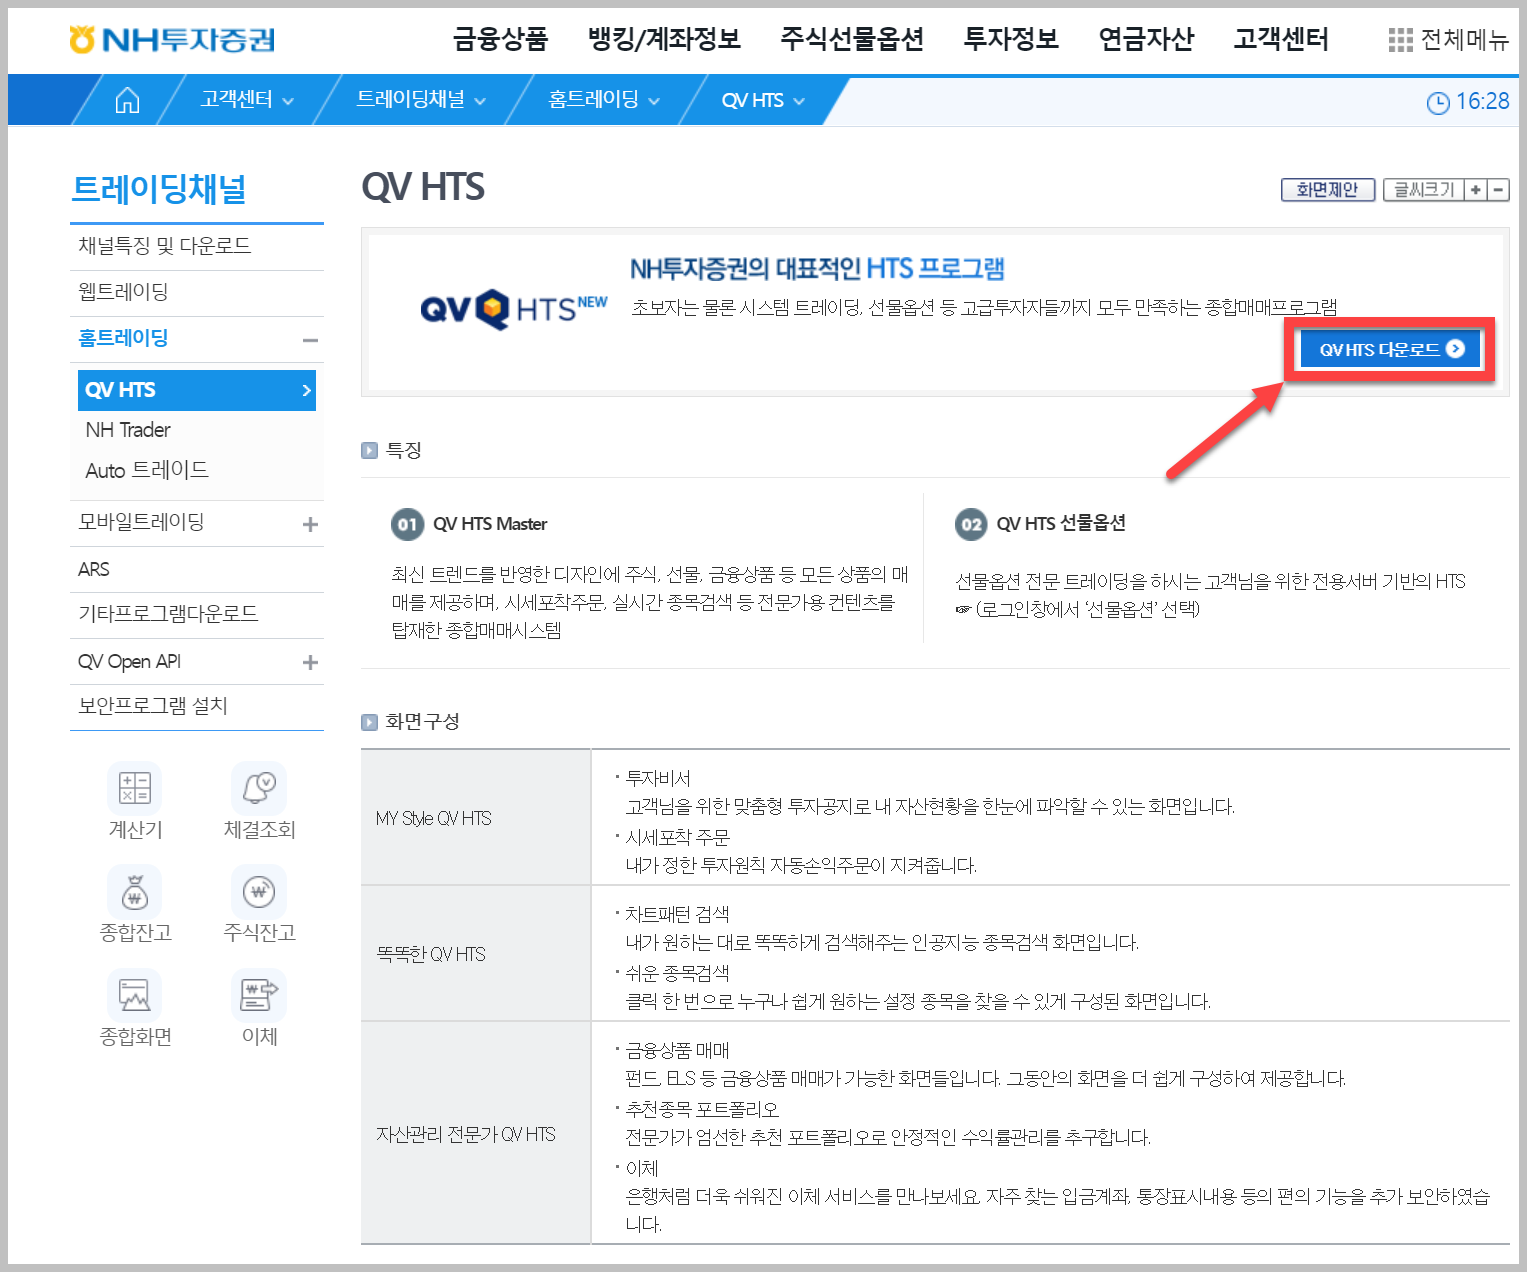Viewport: 1527px width, 1272px height.
Task: Select 보안프로그램 설치 in sidebar
Action: pyautogui.click(x=197, y=706)
